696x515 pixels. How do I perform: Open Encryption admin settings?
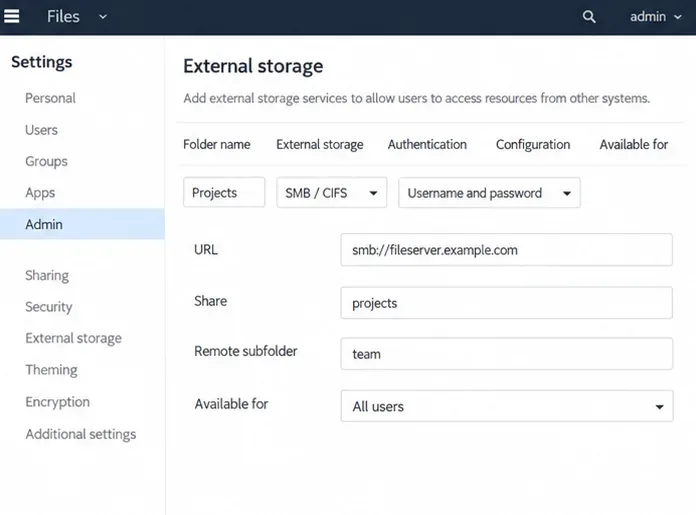(x=57, y=402)
